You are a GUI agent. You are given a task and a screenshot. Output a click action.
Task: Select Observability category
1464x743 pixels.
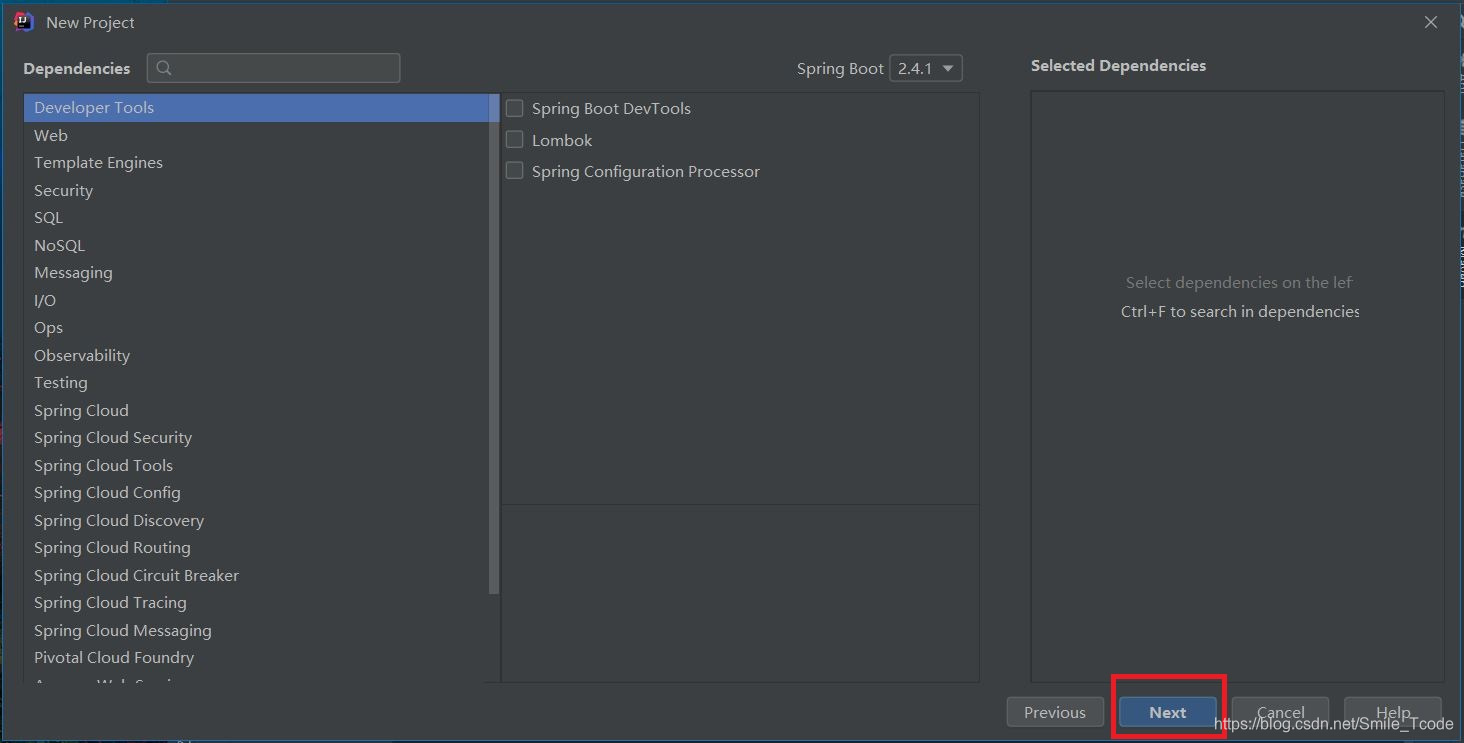(256, 355)
